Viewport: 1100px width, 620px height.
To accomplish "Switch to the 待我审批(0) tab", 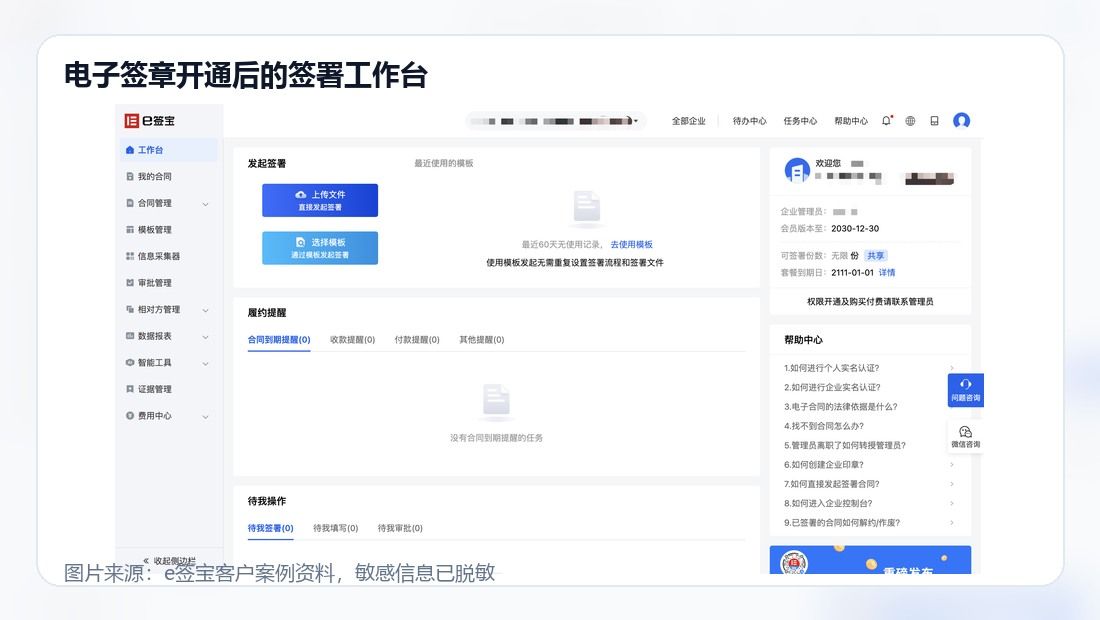I will [x=400, y=528].
